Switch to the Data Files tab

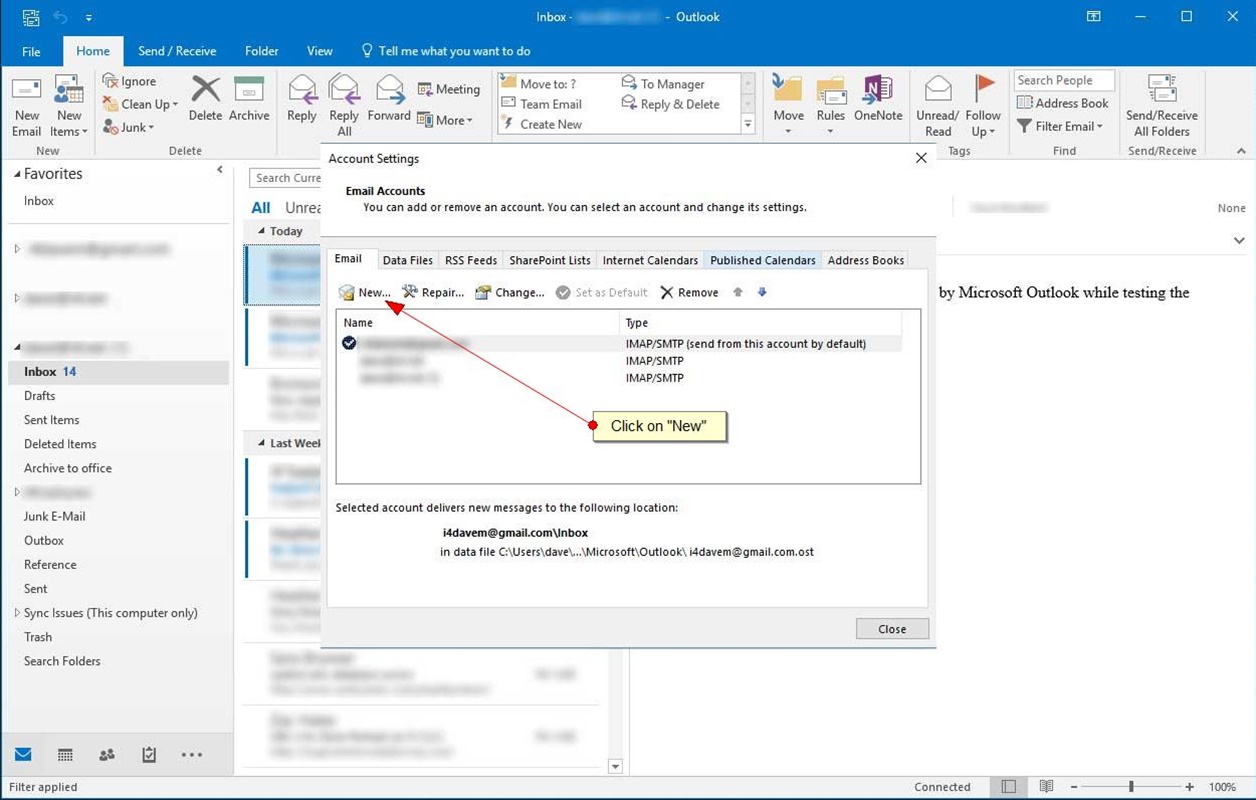pyautogui.click(x=407, y=260)
